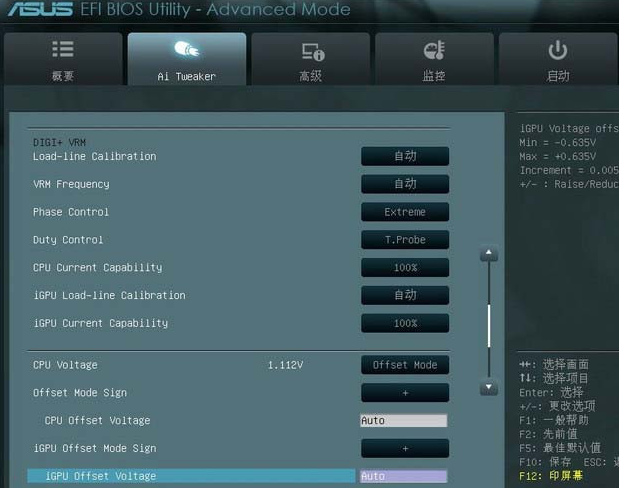619x488 pixels.
Task: Click the ASUS logo
Action: click(x=40, y=9)
